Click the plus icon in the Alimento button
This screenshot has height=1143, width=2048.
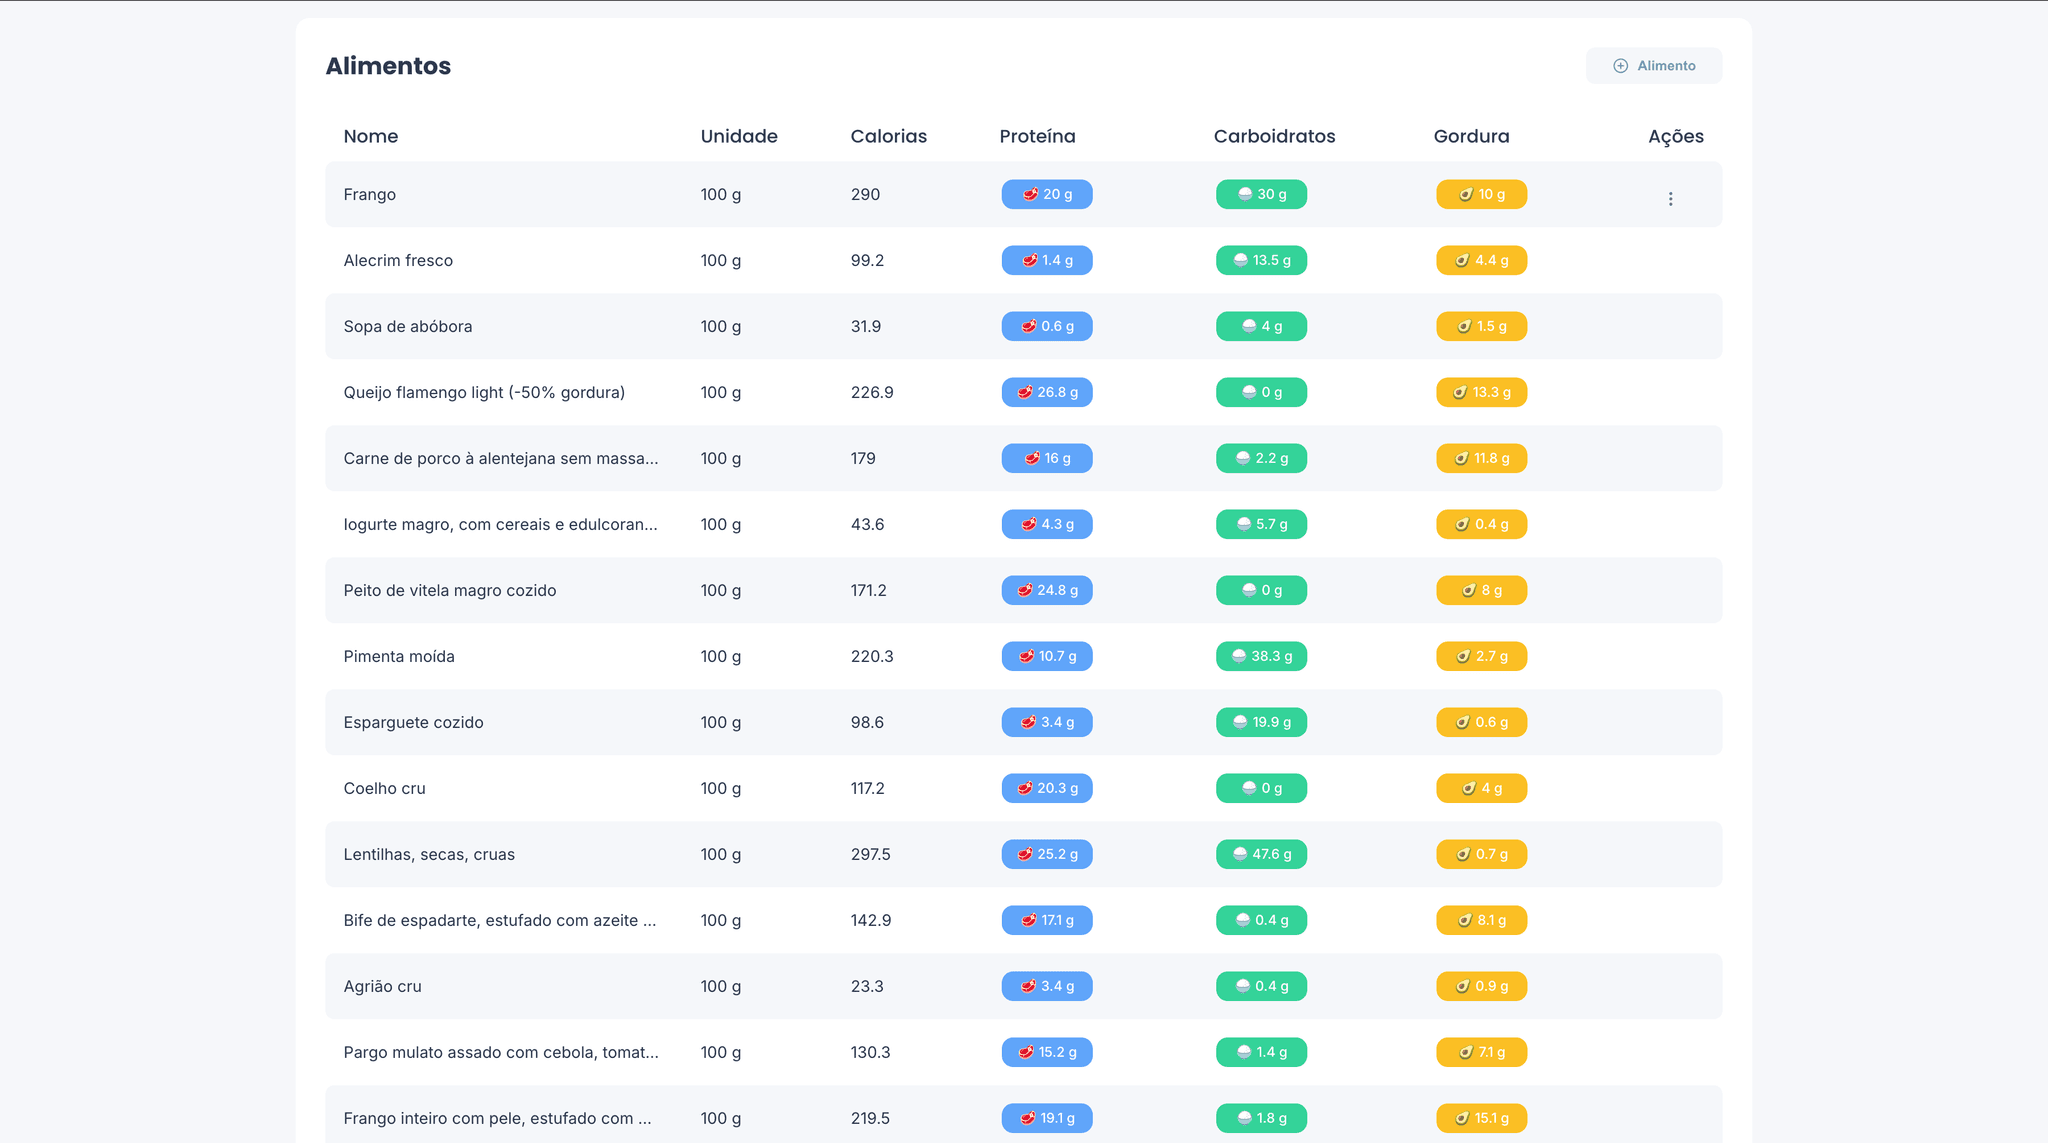click(x=1620, y=65)
